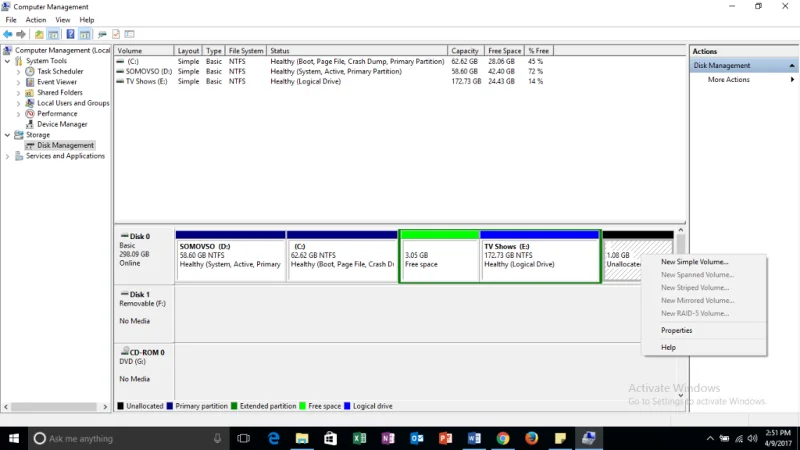Click the Refresh disk connection toolbar icon
This screenshot has width=800, height=450.
coord(102,34)
